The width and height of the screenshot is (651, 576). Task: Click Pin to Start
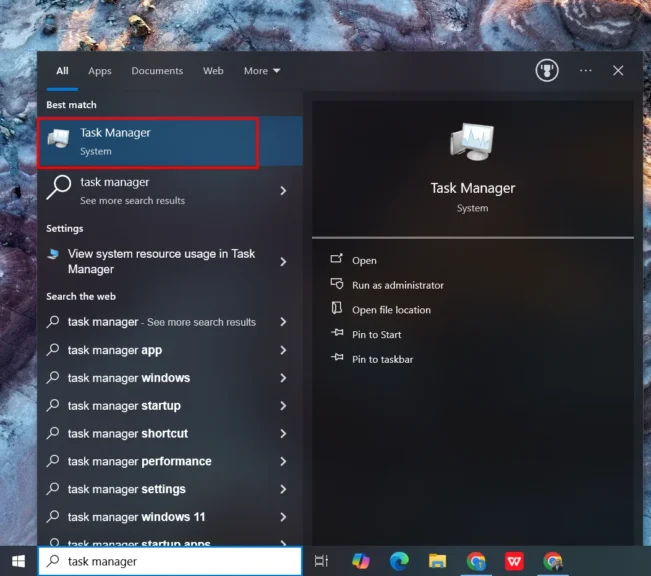(377, 335)
